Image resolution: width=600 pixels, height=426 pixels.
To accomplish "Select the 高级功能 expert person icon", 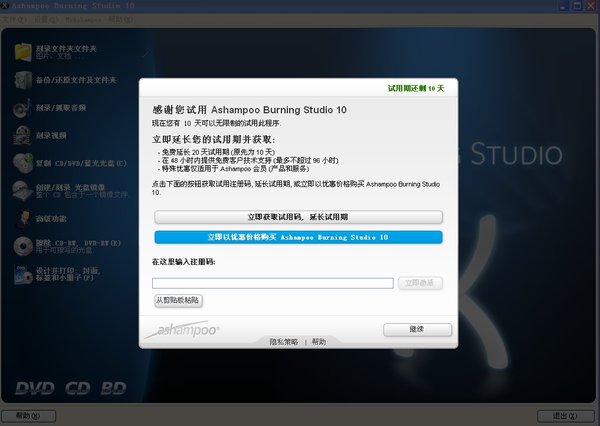I will tap(23, 219).
